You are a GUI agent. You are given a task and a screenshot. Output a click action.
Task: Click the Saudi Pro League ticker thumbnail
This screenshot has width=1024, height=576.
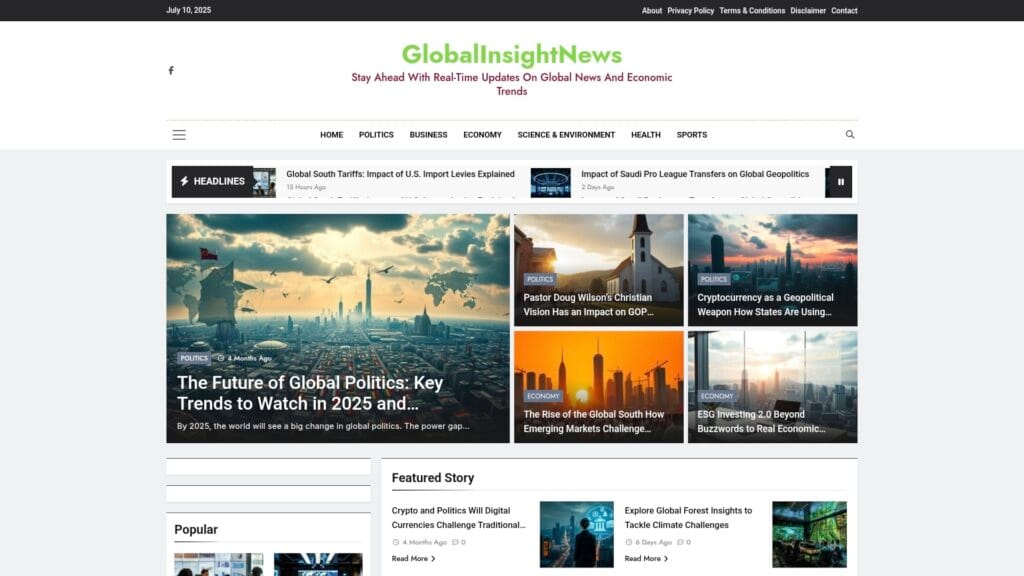[551, 183]
